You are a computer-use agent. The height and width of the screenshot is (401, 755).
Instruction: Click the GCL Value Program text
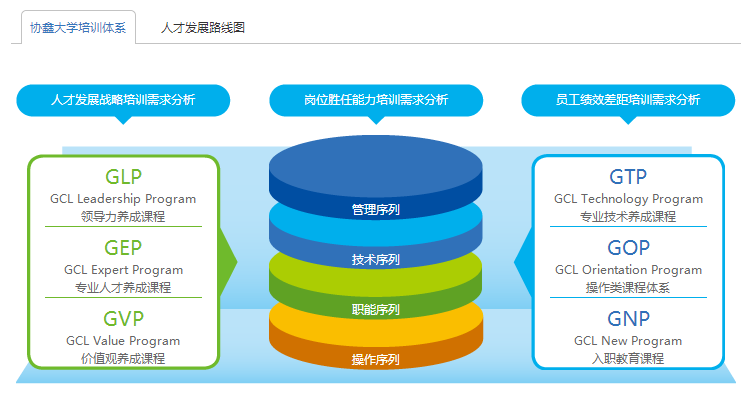pyautogui.click(x=123, y=341)
